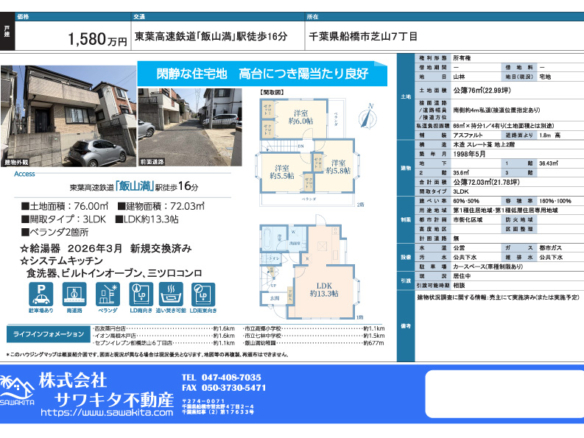The width and height of the screenshot is (584, 438).
Task: Click the 土地 section header in spec table
Action: 406,96
